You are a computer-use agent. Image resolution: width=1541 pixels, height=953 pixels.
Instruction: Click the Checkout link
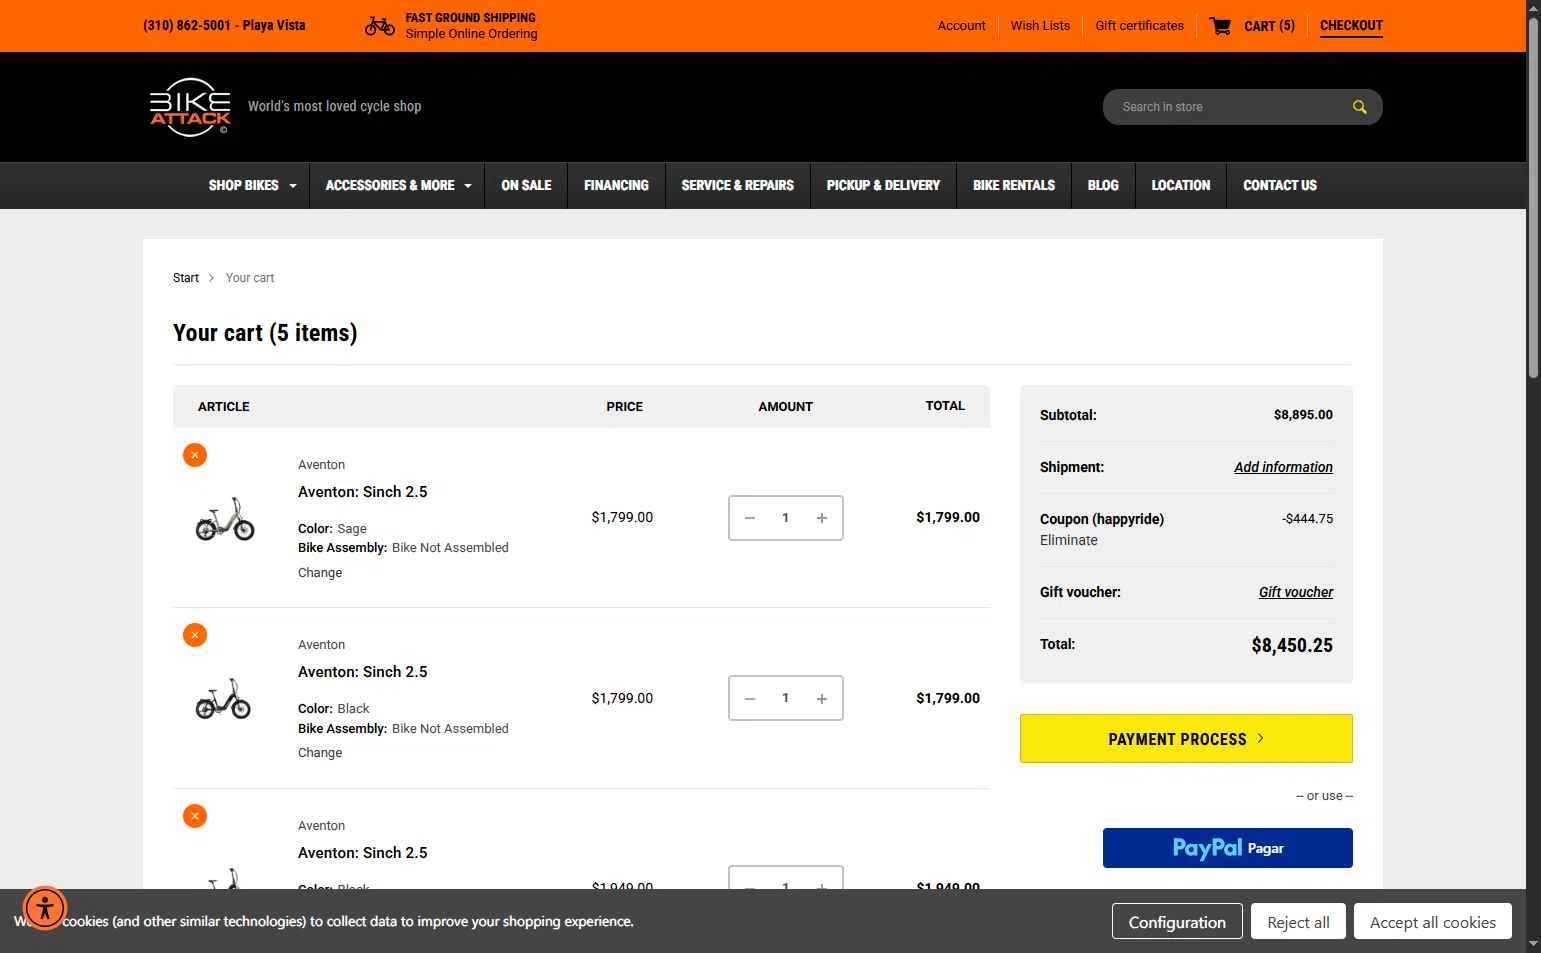[x=1351, y=26]
